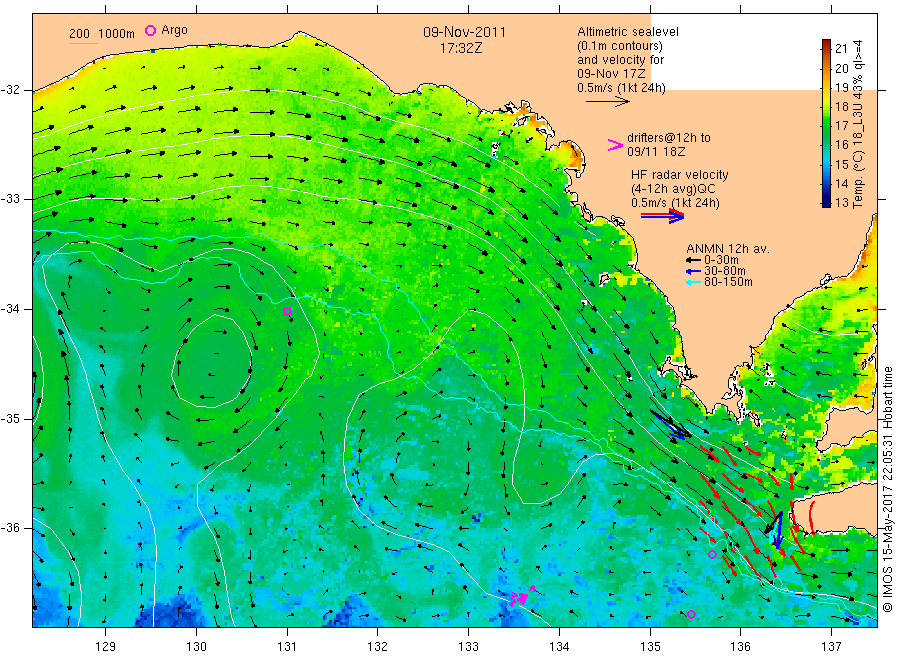Click the '(4-12h avg)QC' text

(673, 189)
